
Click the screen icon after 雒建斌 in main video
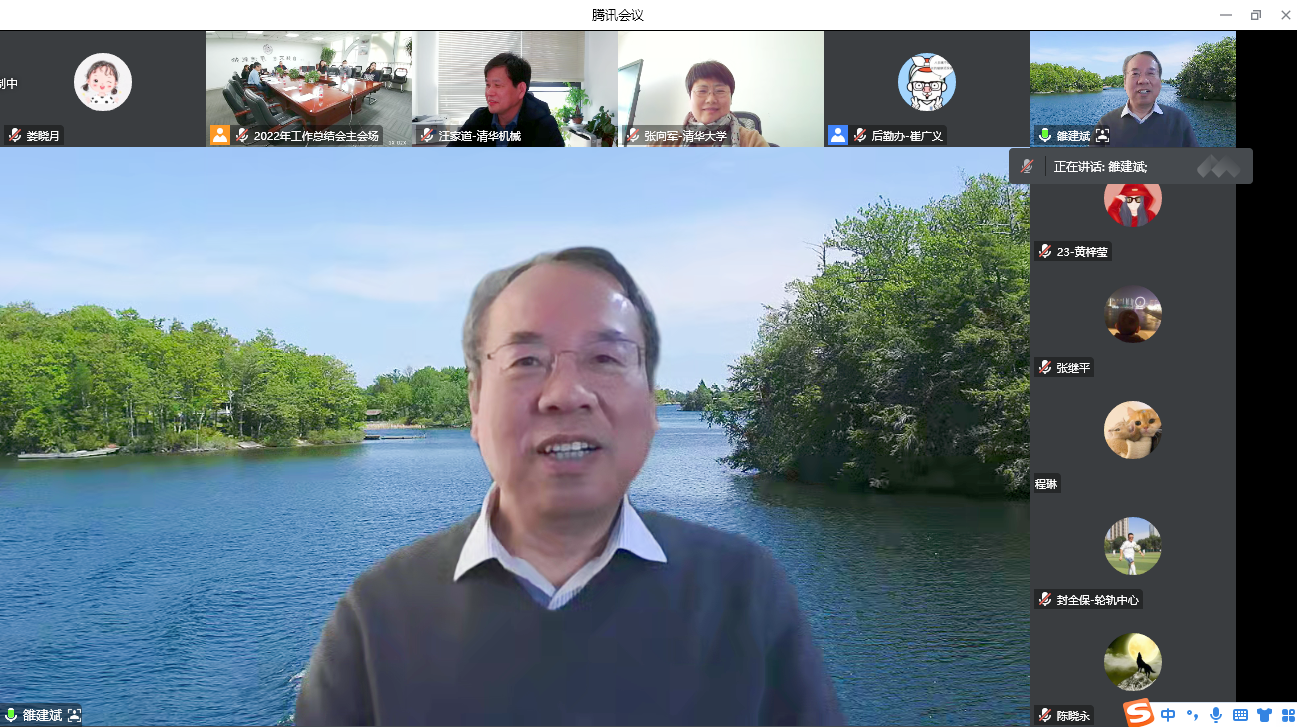[74, 715]
